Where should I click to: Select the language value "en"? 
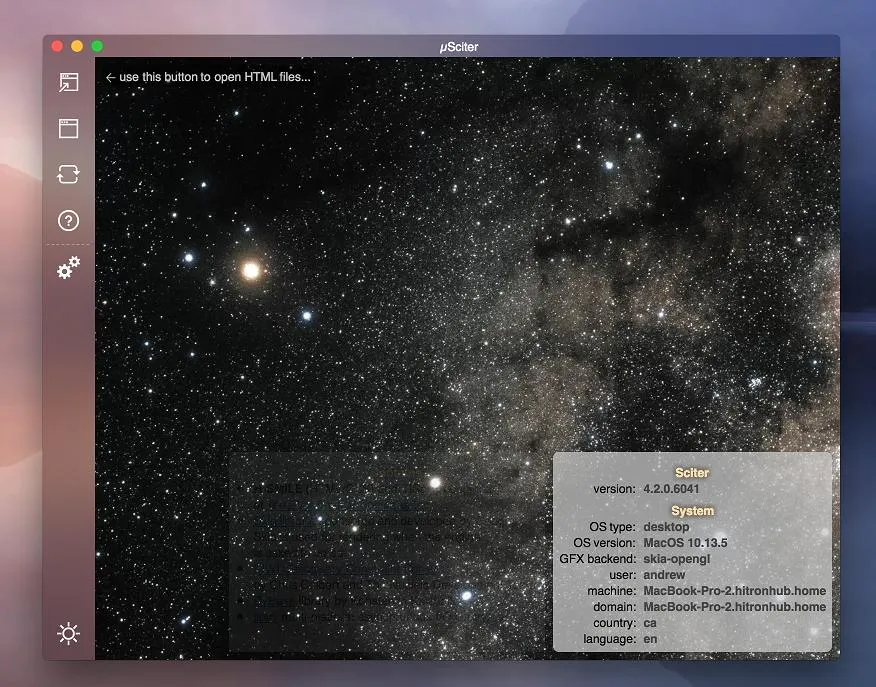(x=650, y=638)
